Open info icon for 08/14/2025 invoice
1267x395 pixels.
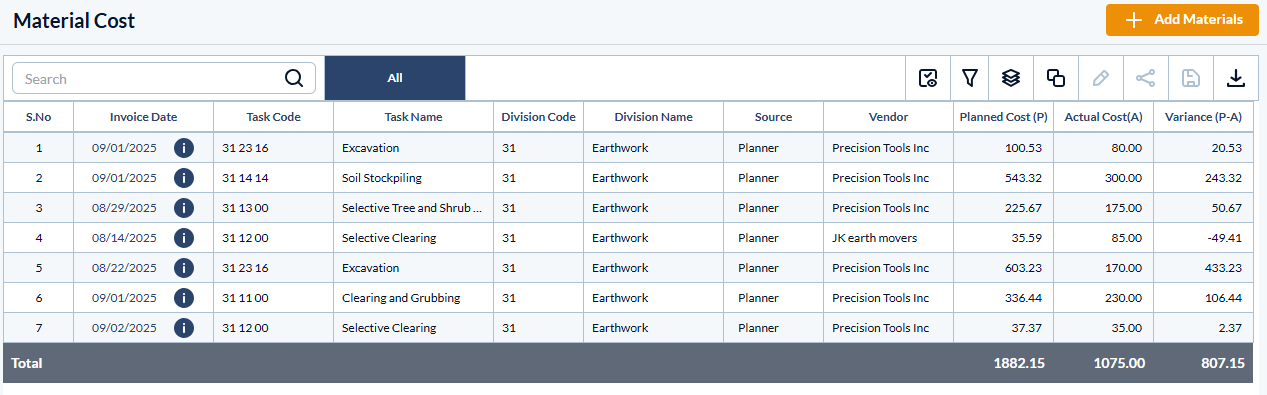184,238
